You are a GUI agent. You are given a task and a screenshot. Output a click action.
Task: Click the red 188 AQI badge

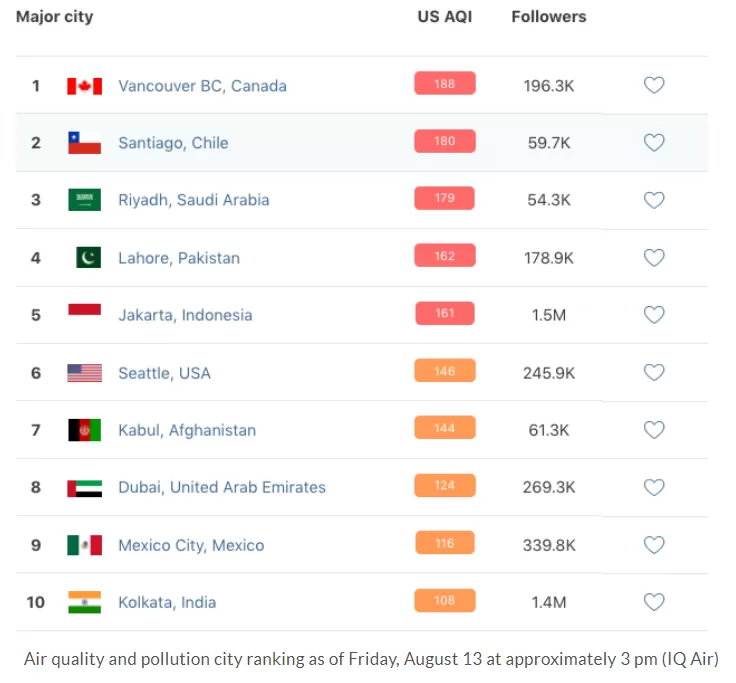[x=445, y=84]
